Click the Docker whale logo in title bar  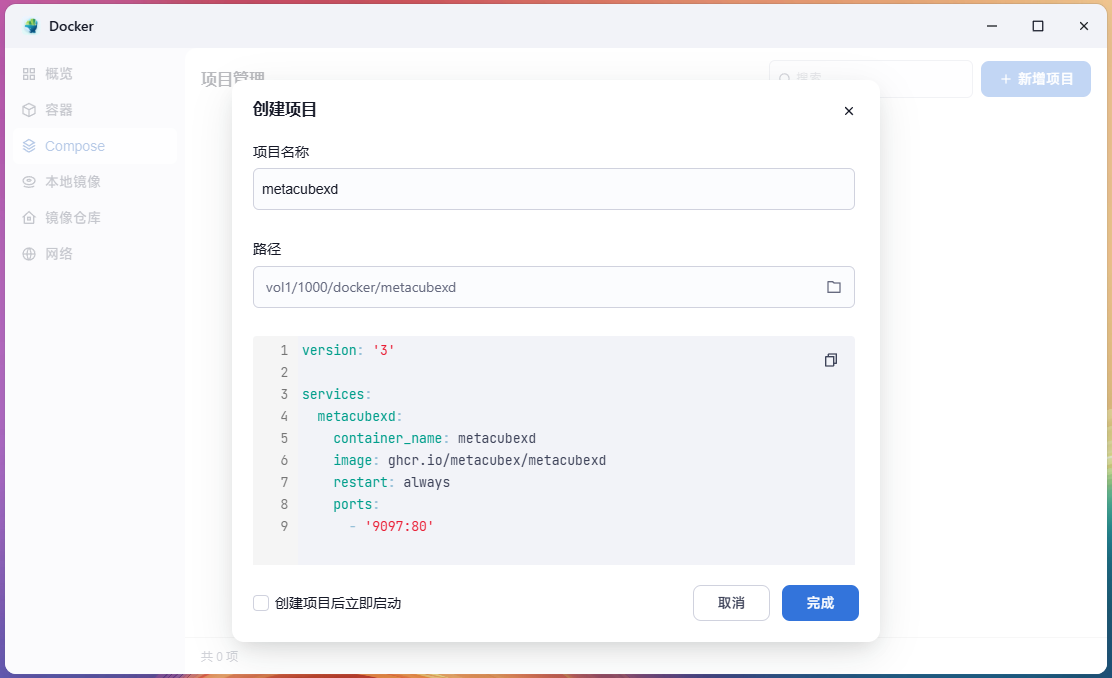tap(31, 26)
